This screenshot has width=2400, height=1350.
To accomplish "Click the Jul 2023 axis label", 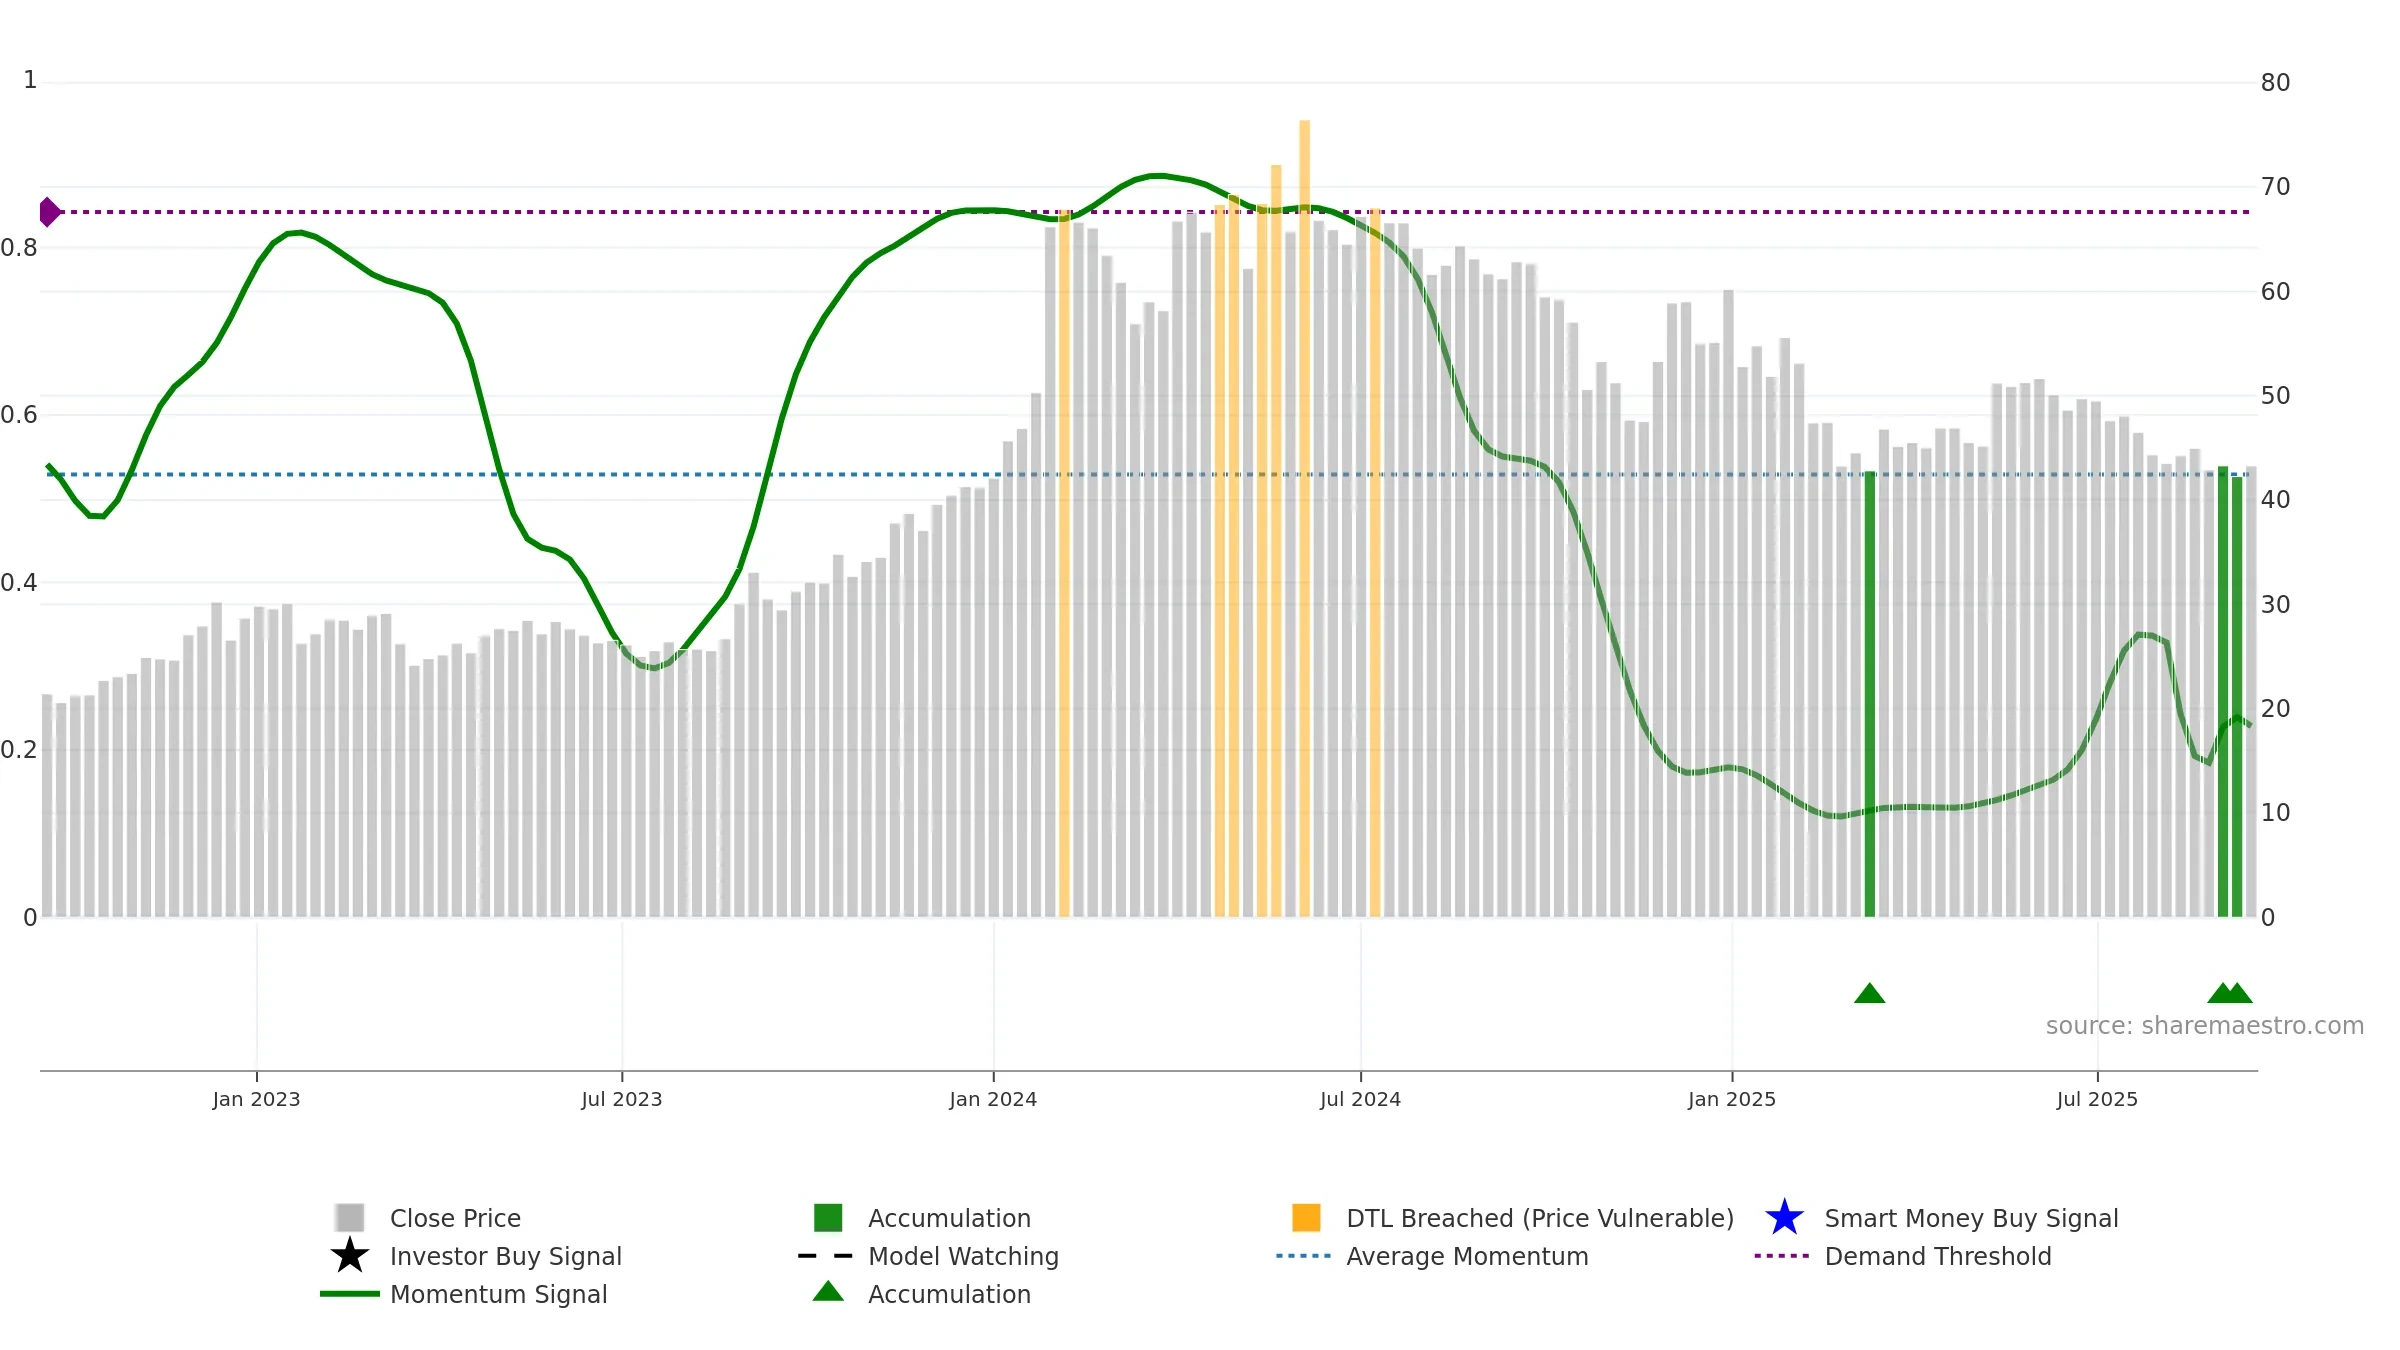I will click(622, 1099).
